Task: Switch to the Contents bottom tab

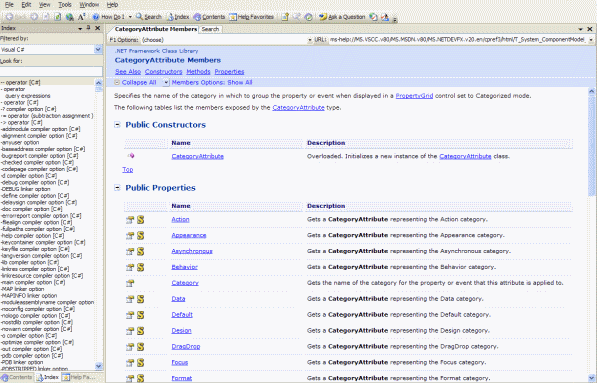Action: pyautogui.click(x=17, y=377)
